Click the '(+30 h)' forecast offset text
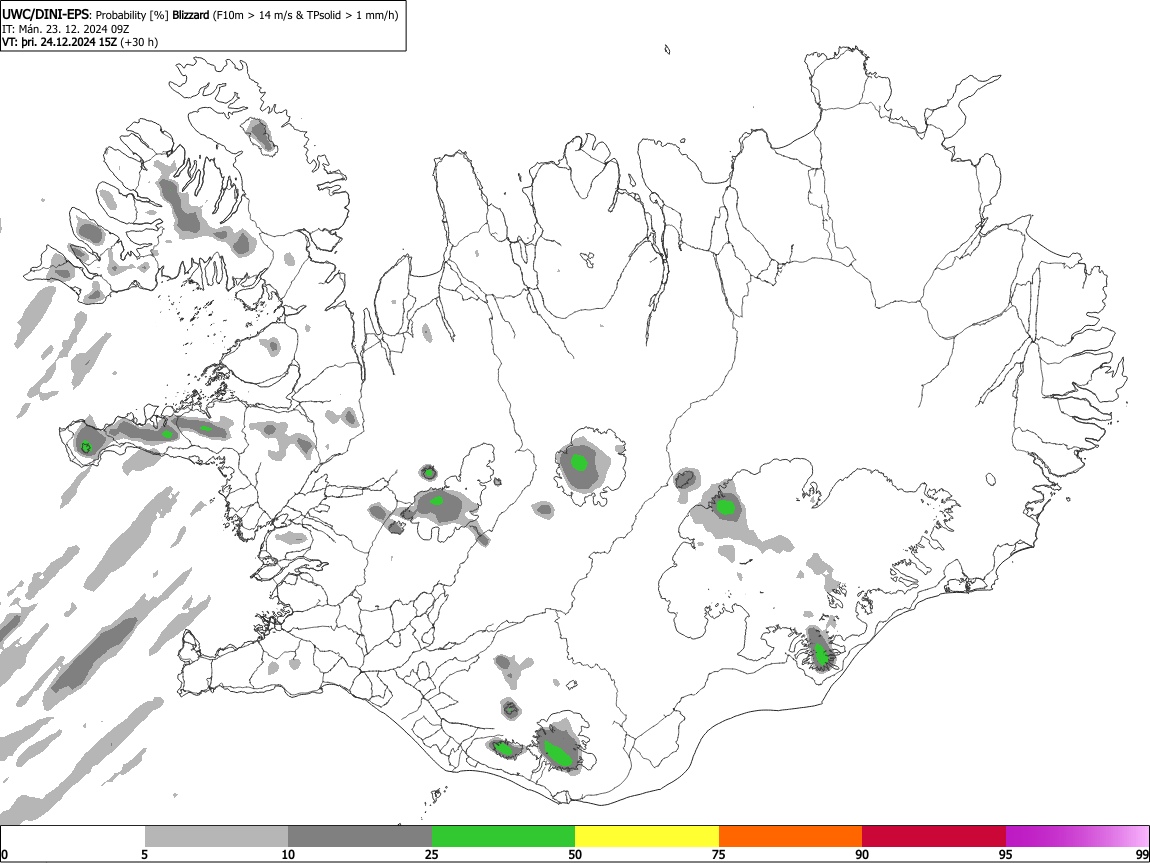 (x=139, y=42)
